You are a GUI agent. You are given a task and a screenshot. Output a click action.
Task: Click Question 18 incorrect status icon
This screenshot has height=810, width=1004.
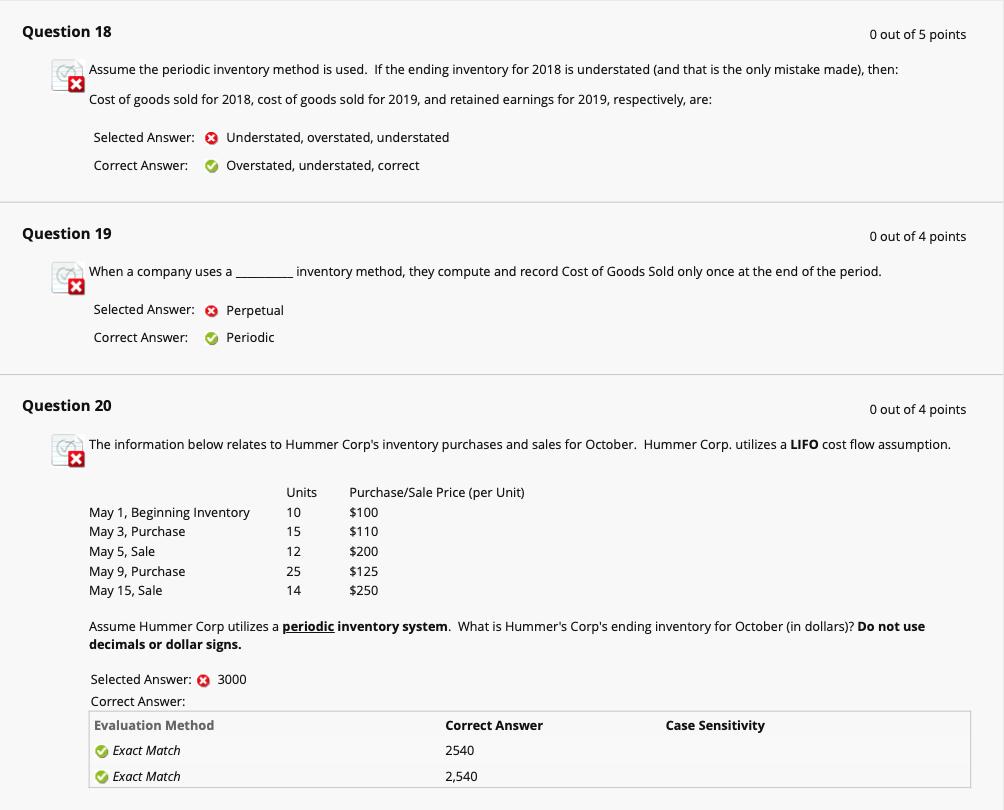68,76
